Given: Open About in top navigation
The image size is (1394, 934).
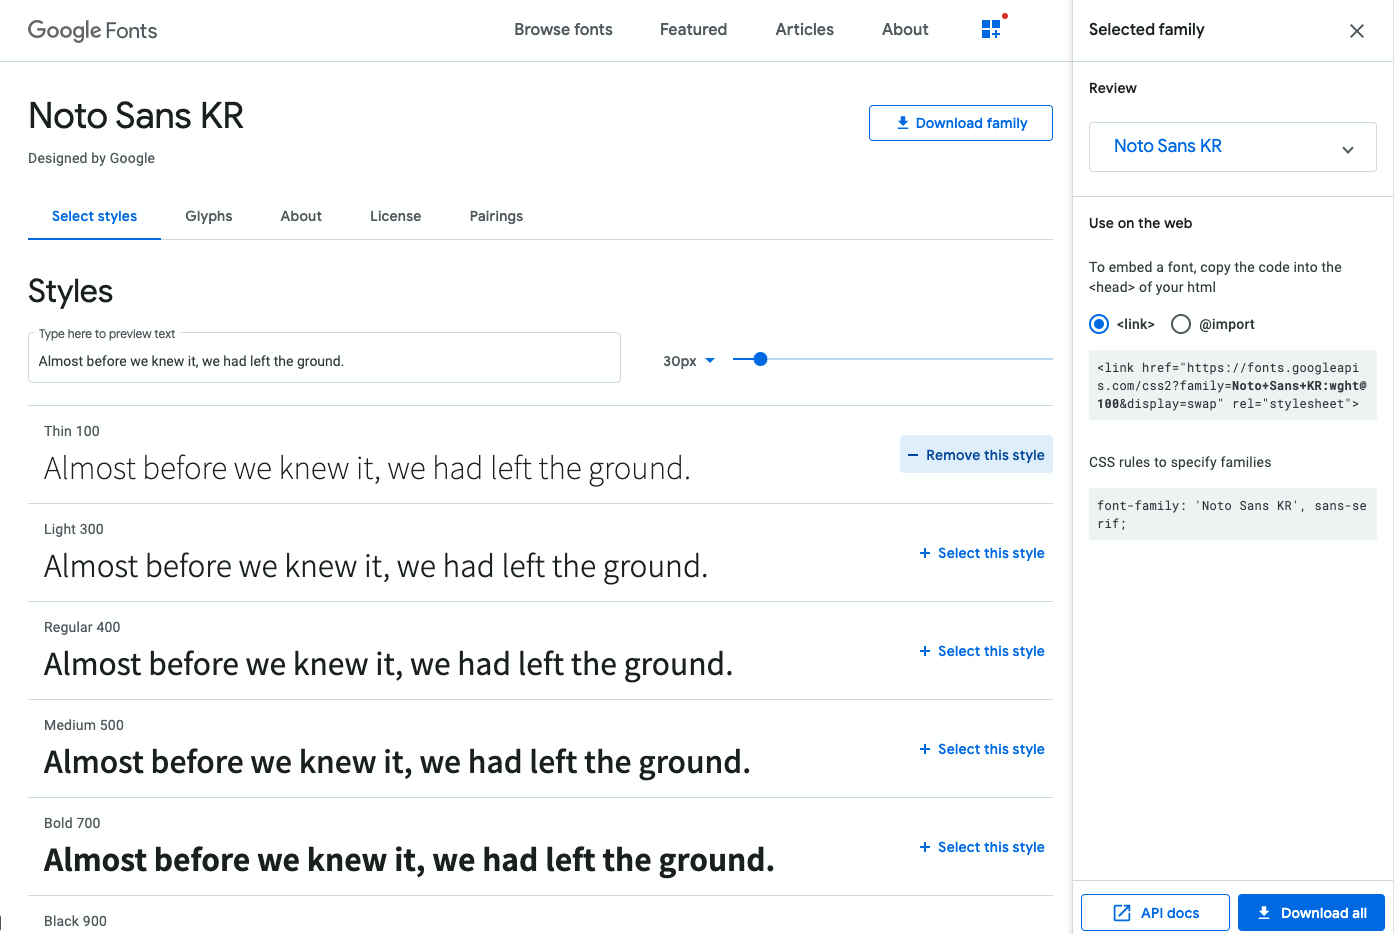Looking at the screenshot, I should pyautogui.click(x=905, y=30).
